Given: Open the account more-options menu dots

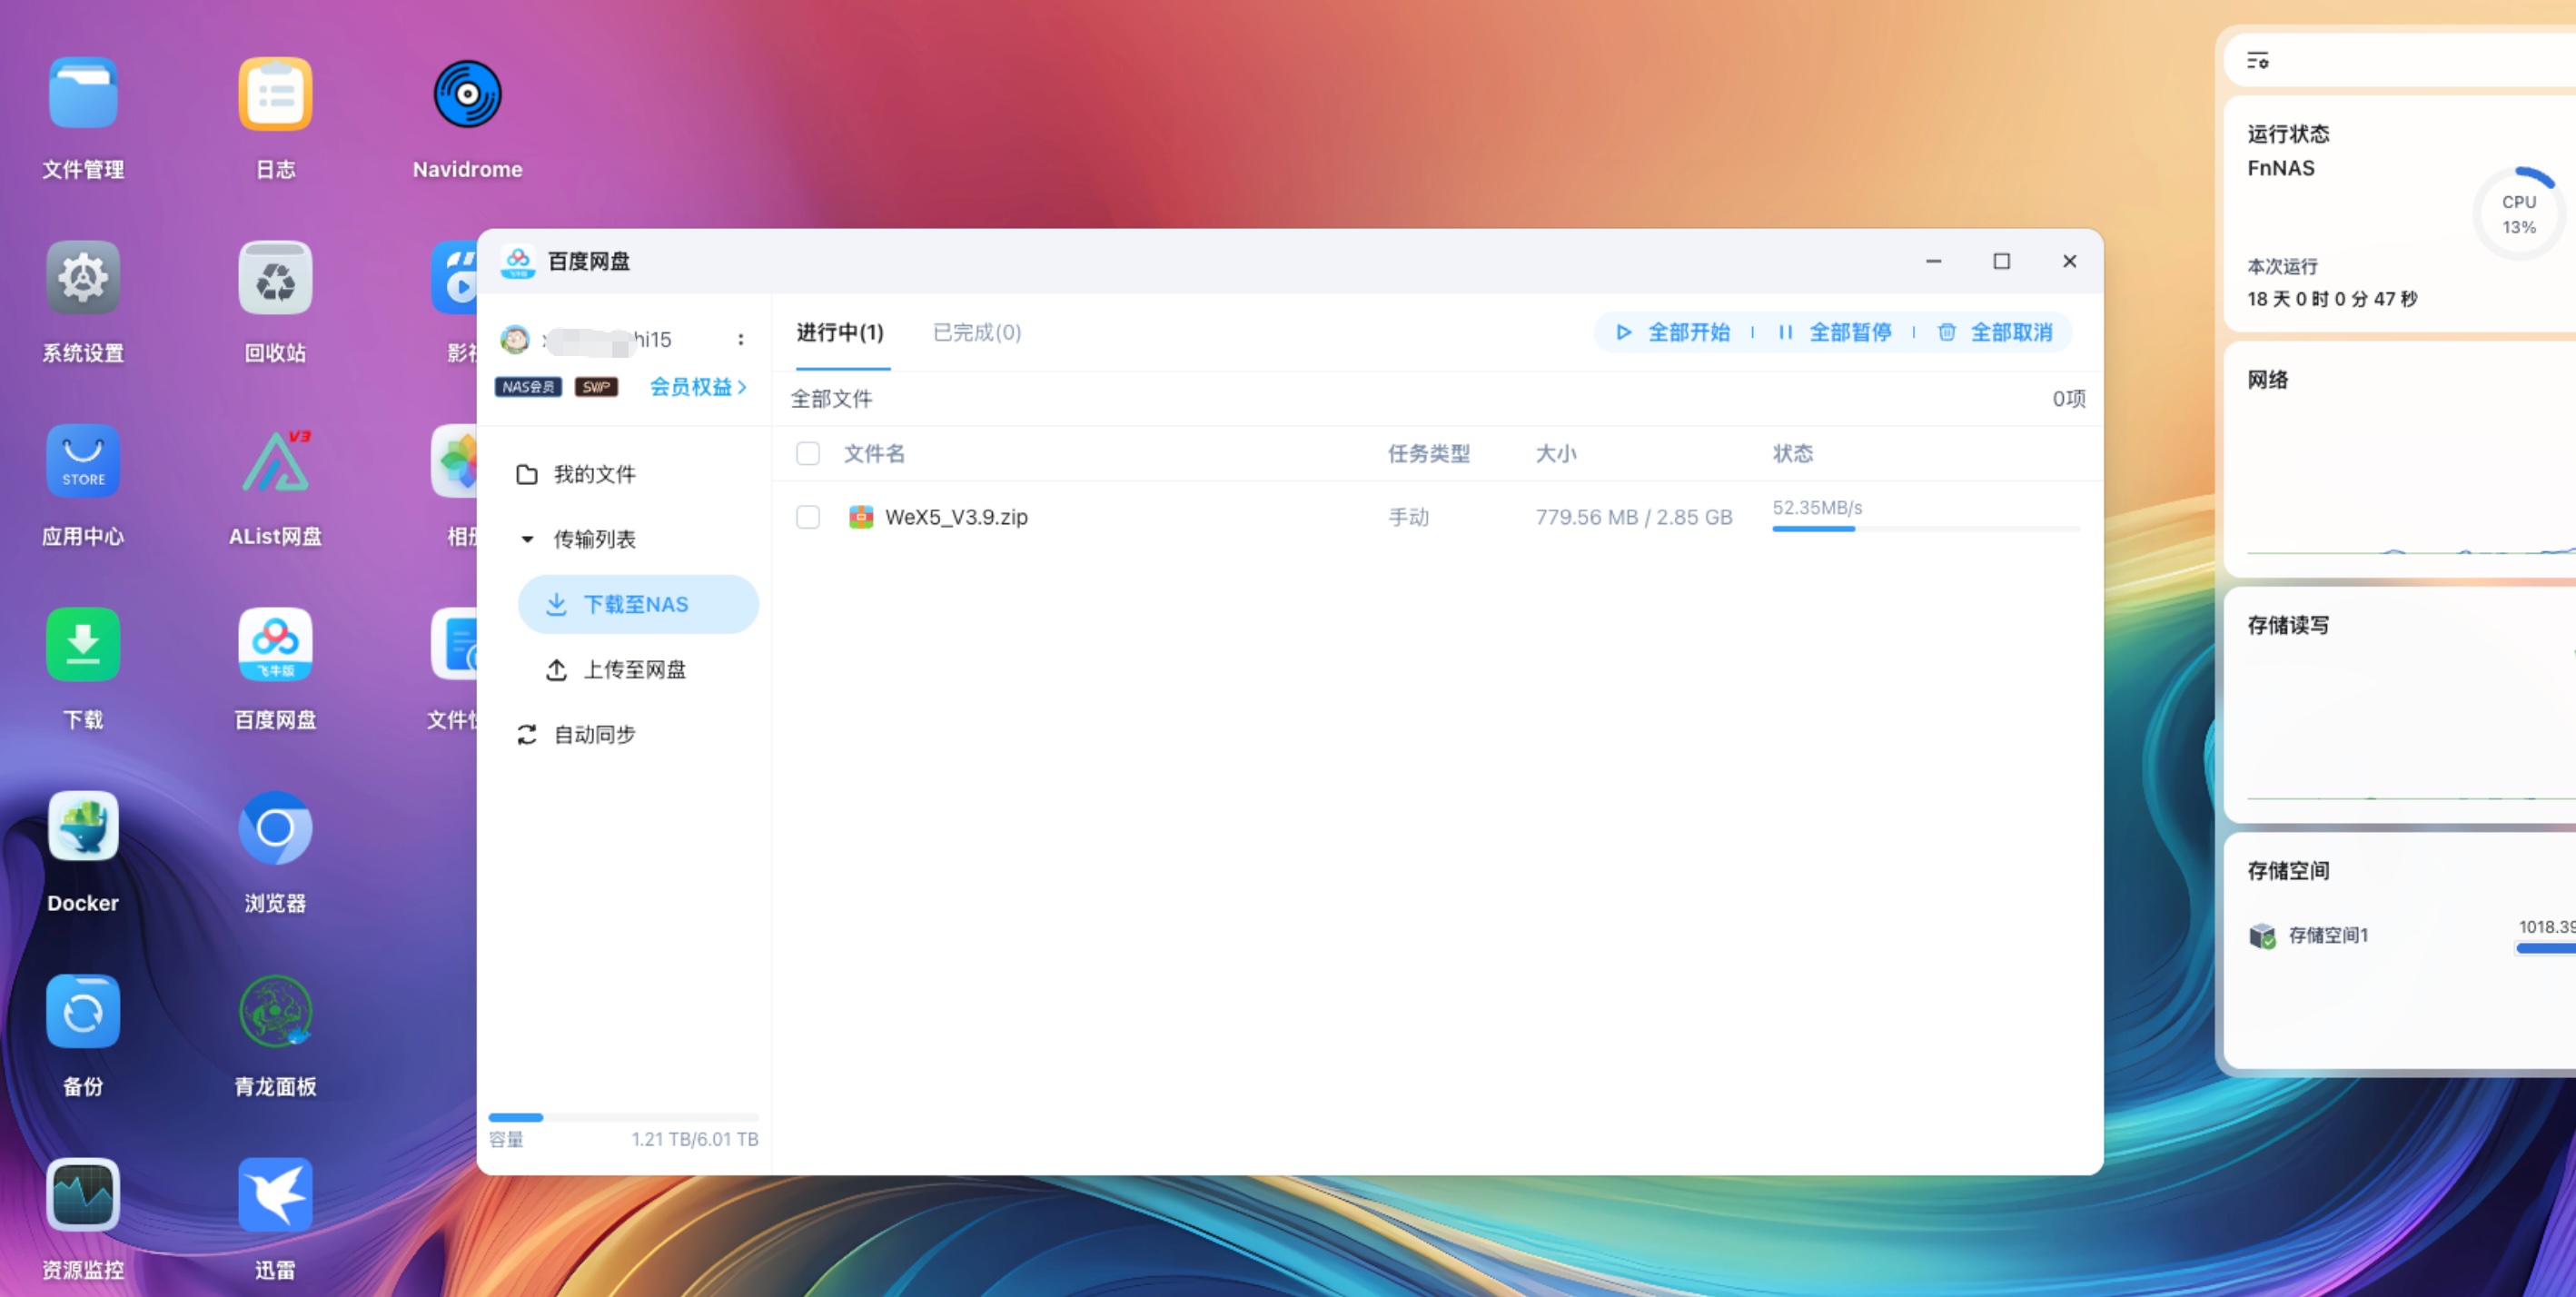Looking at the screenshot, I should pyautogui.click(x=741, y=340).
